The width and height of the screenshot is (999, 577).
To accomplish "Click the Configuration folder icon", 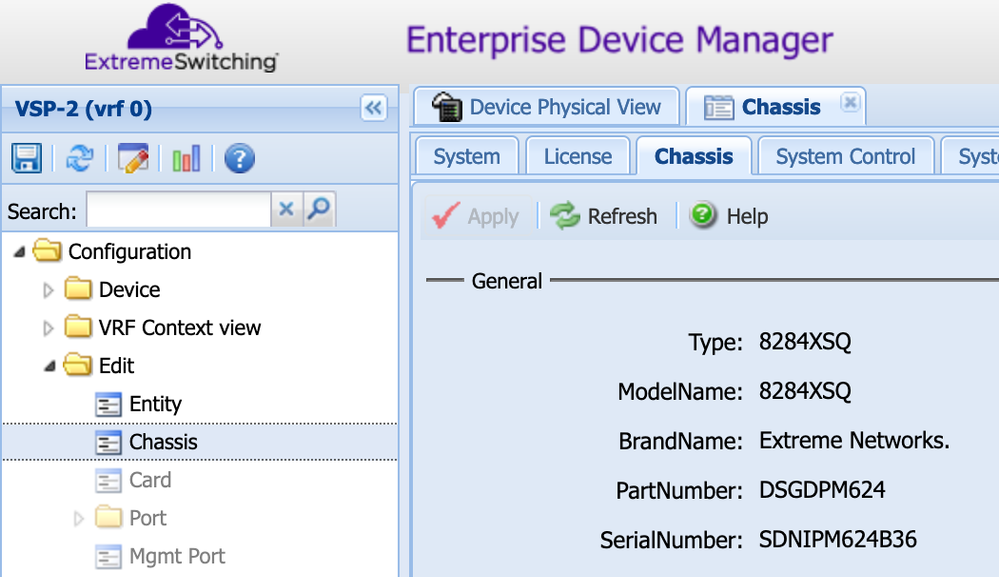I will pos(47,251).
